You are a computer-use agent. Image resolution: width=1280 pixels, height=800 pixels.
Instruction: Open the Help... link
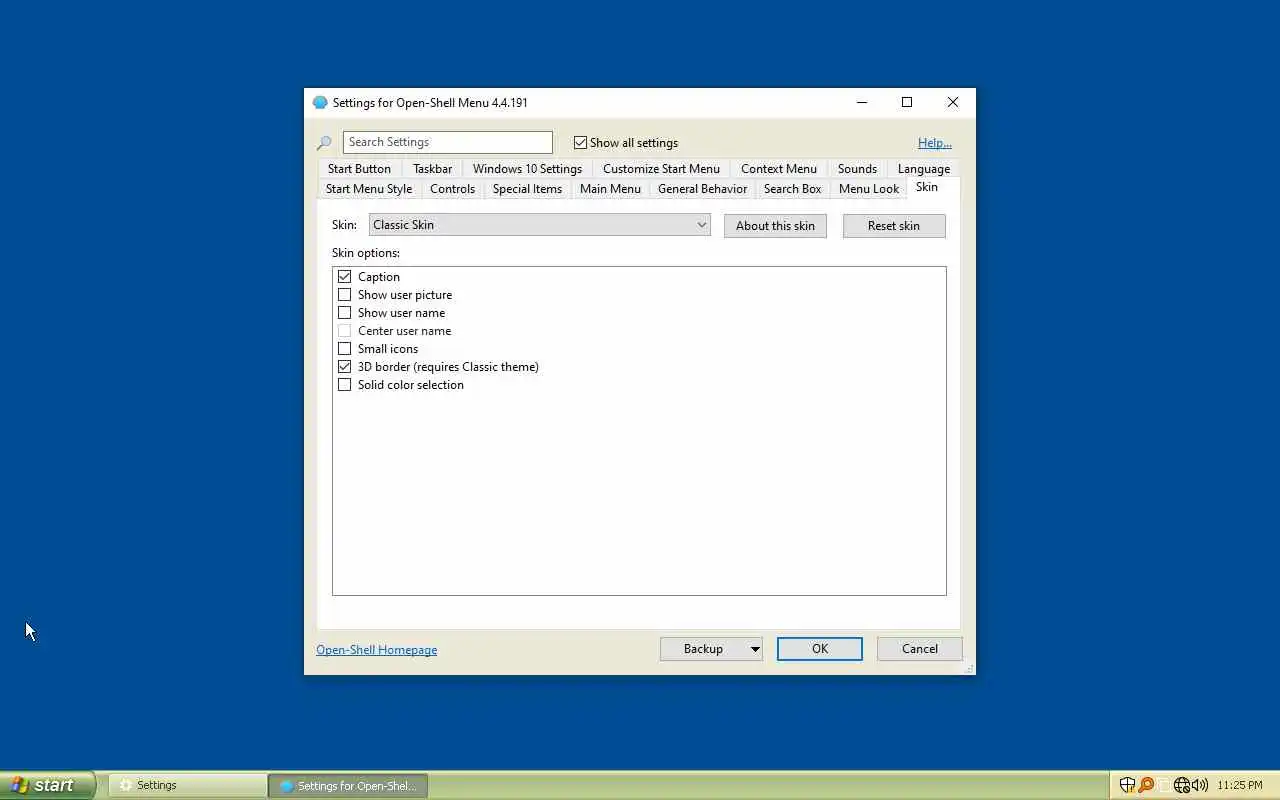[935, 143]
